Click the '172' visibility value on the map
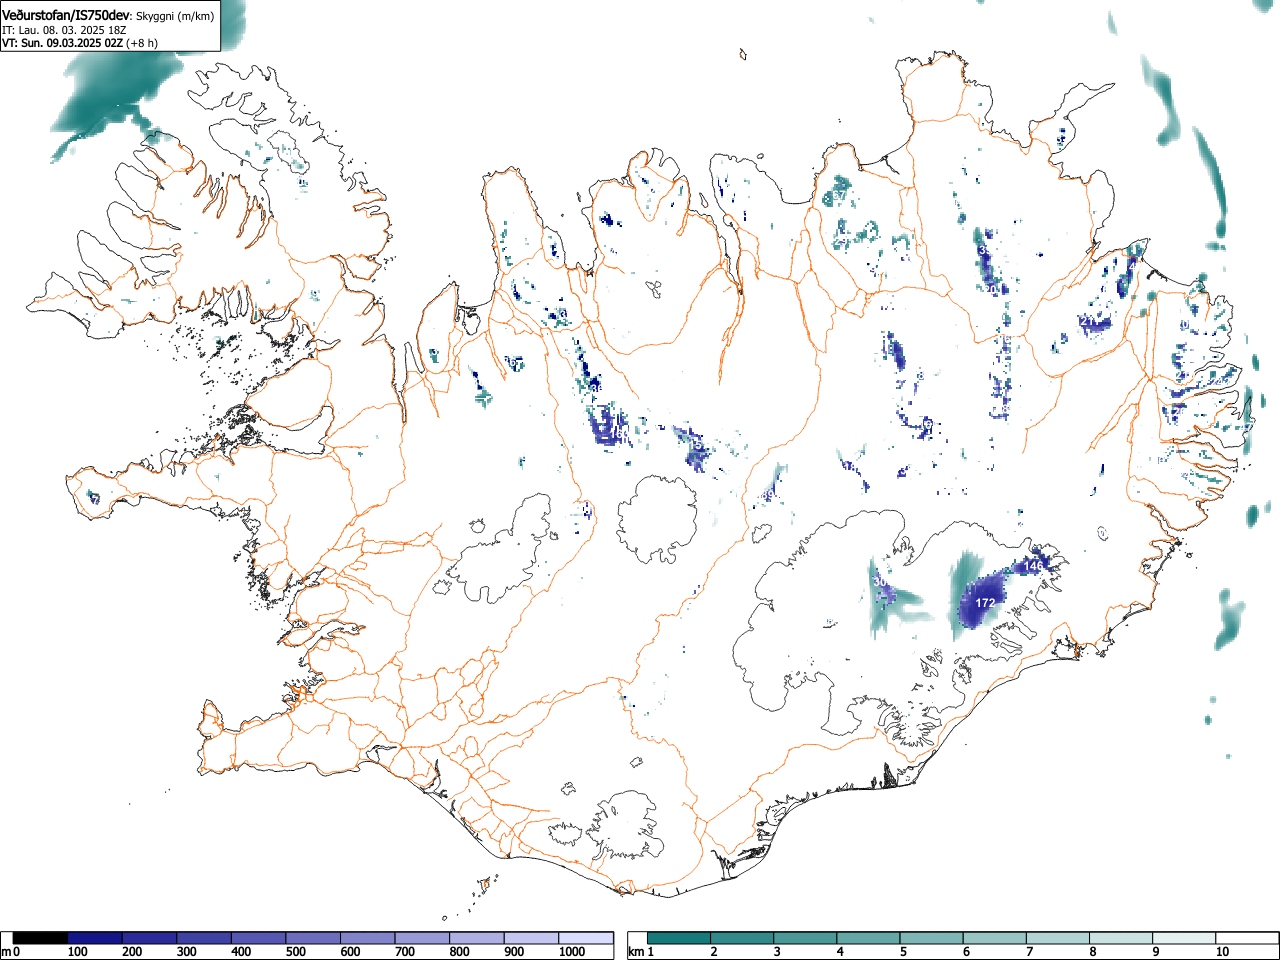The image size is (1280, 960). 985,603
